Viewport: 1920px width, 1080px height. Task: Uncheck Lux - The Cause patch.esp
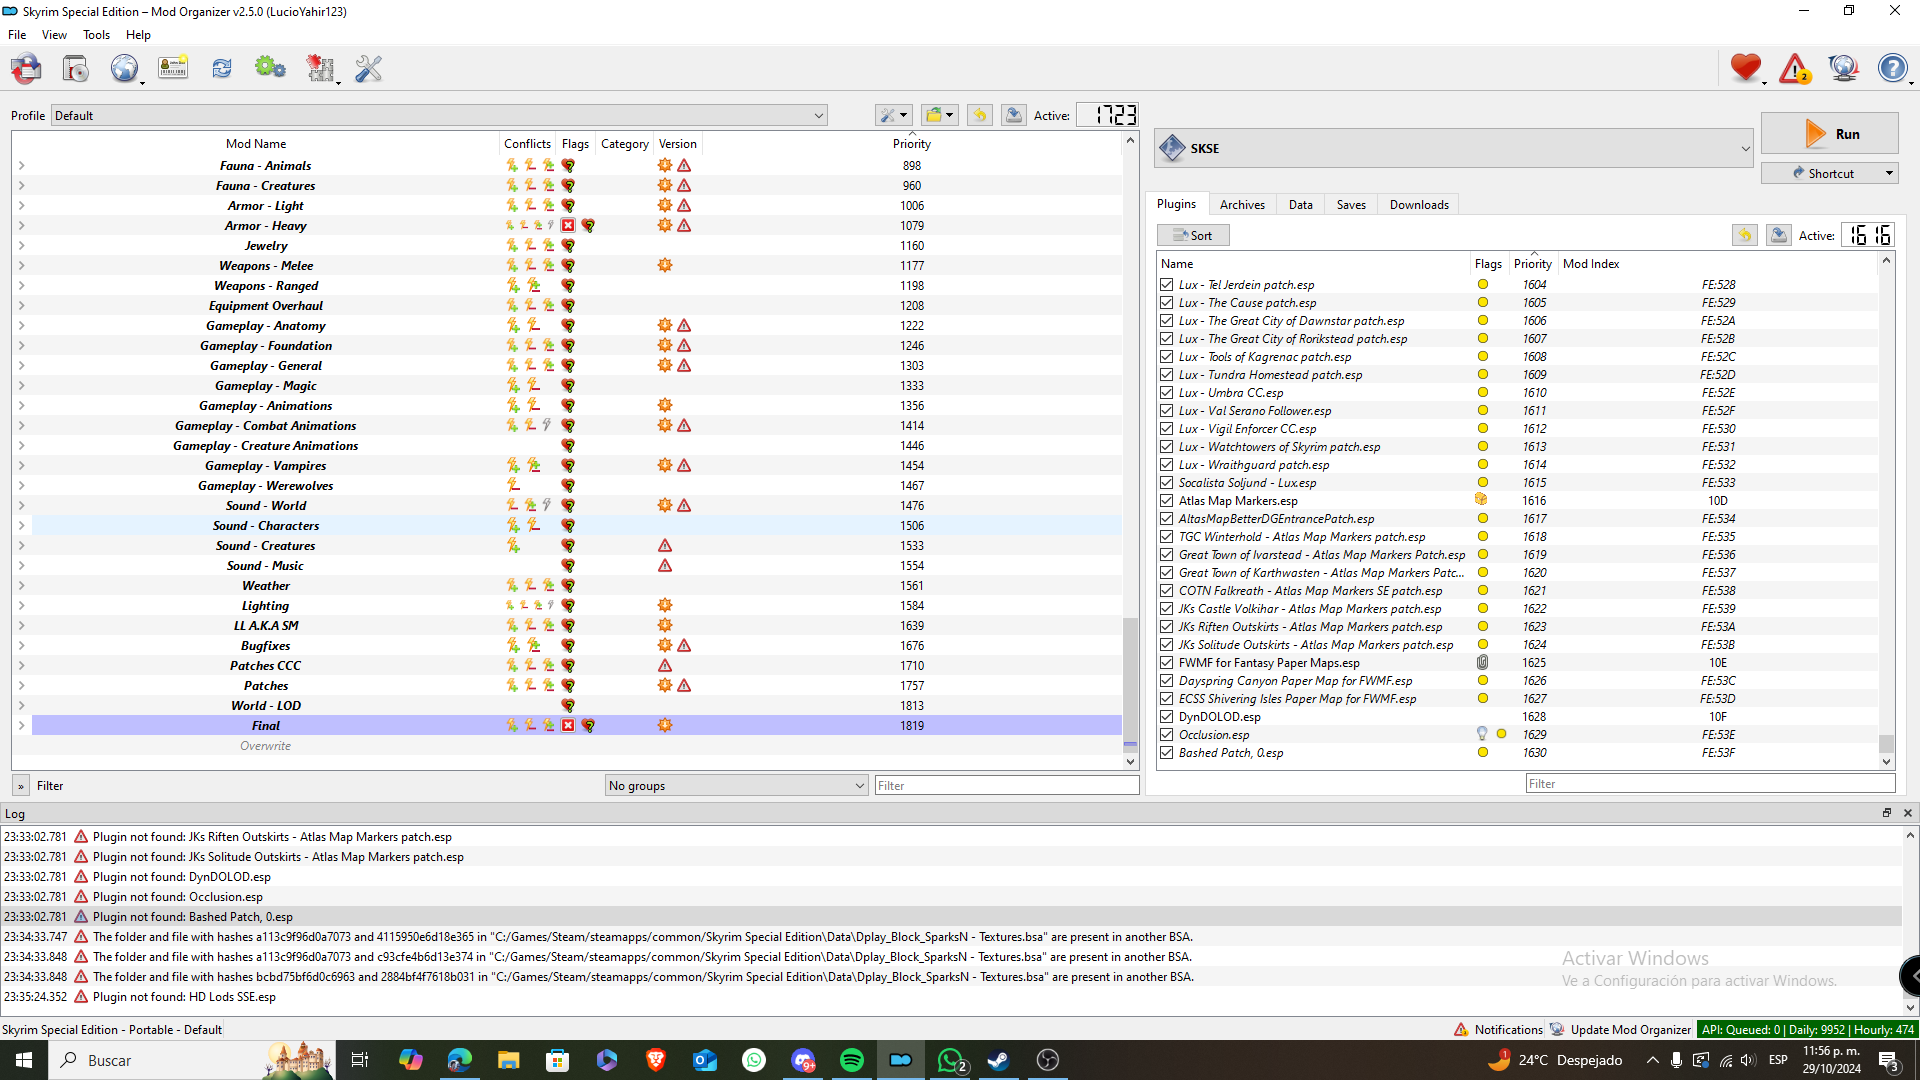click(1166, 303)
